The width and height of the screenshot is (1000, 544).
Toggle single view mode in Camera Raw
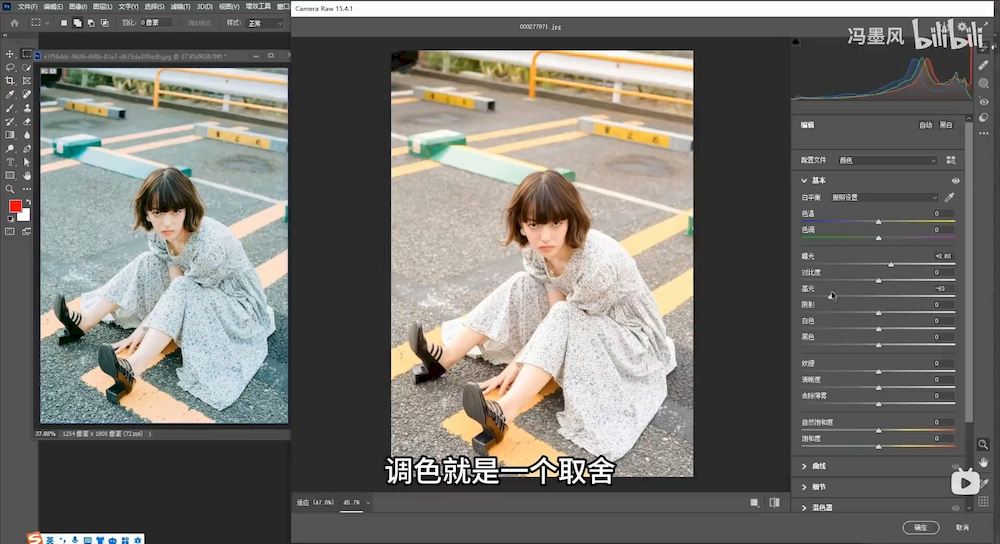[754, 503]
